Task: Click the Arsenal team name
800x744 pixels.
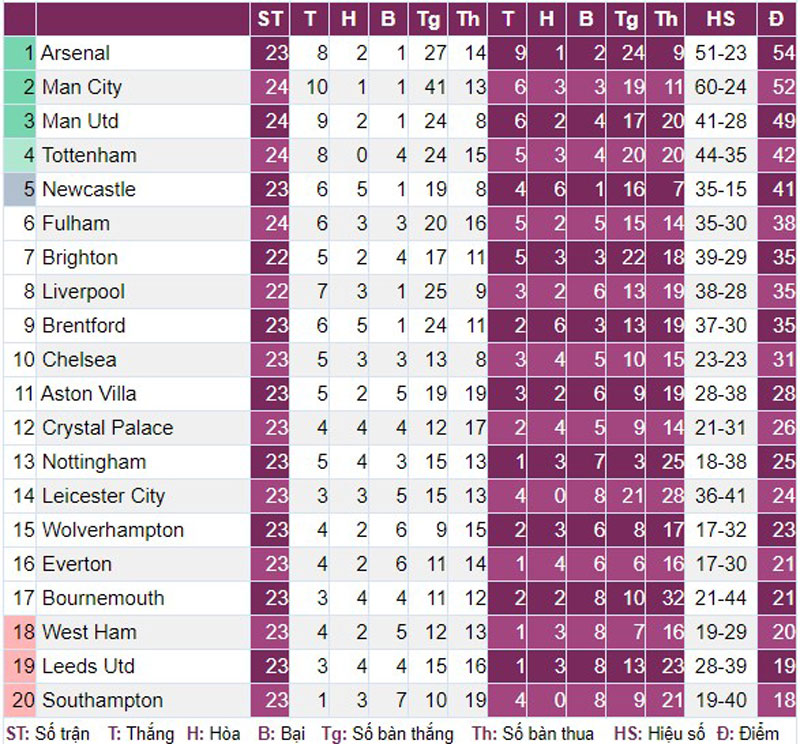Action: [76, 53]
